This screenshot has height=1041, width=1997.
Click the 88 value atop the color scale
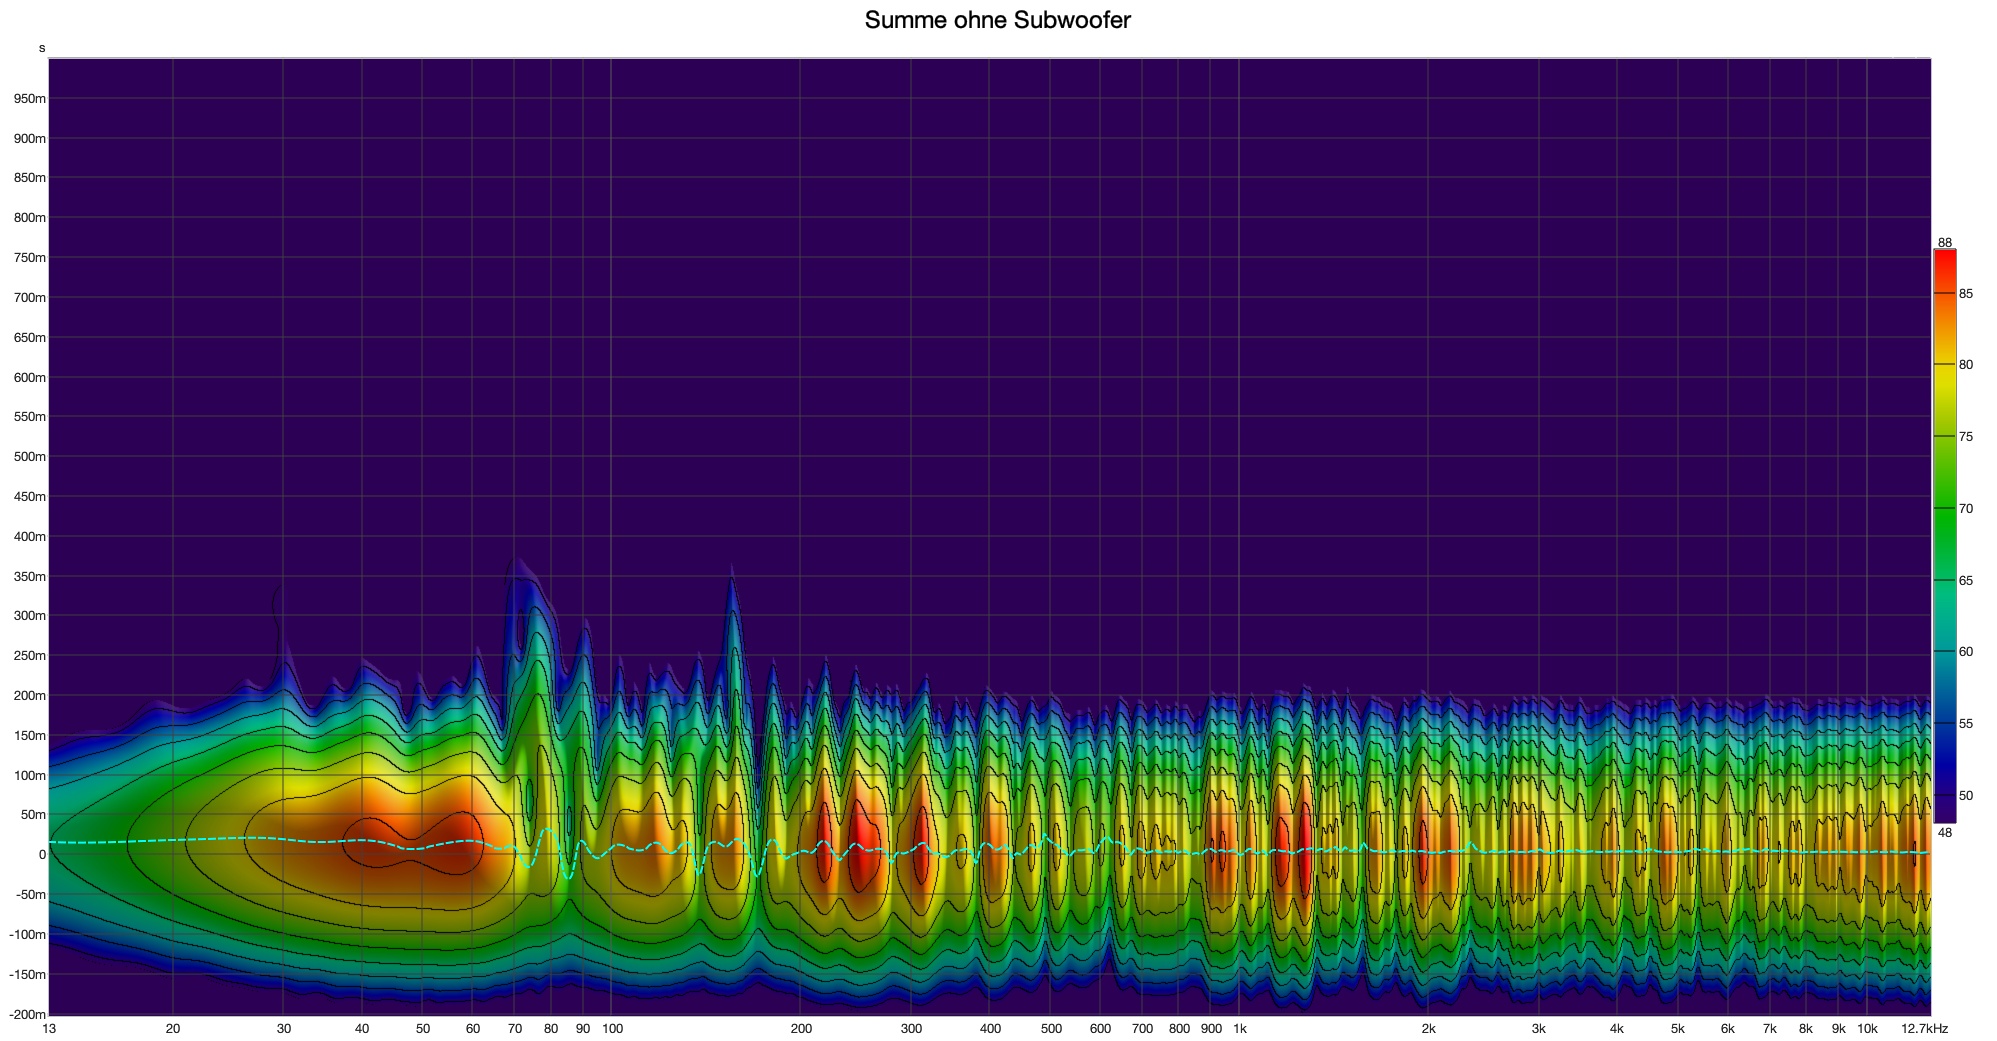pyautogui.click(x=1944, y=243)
